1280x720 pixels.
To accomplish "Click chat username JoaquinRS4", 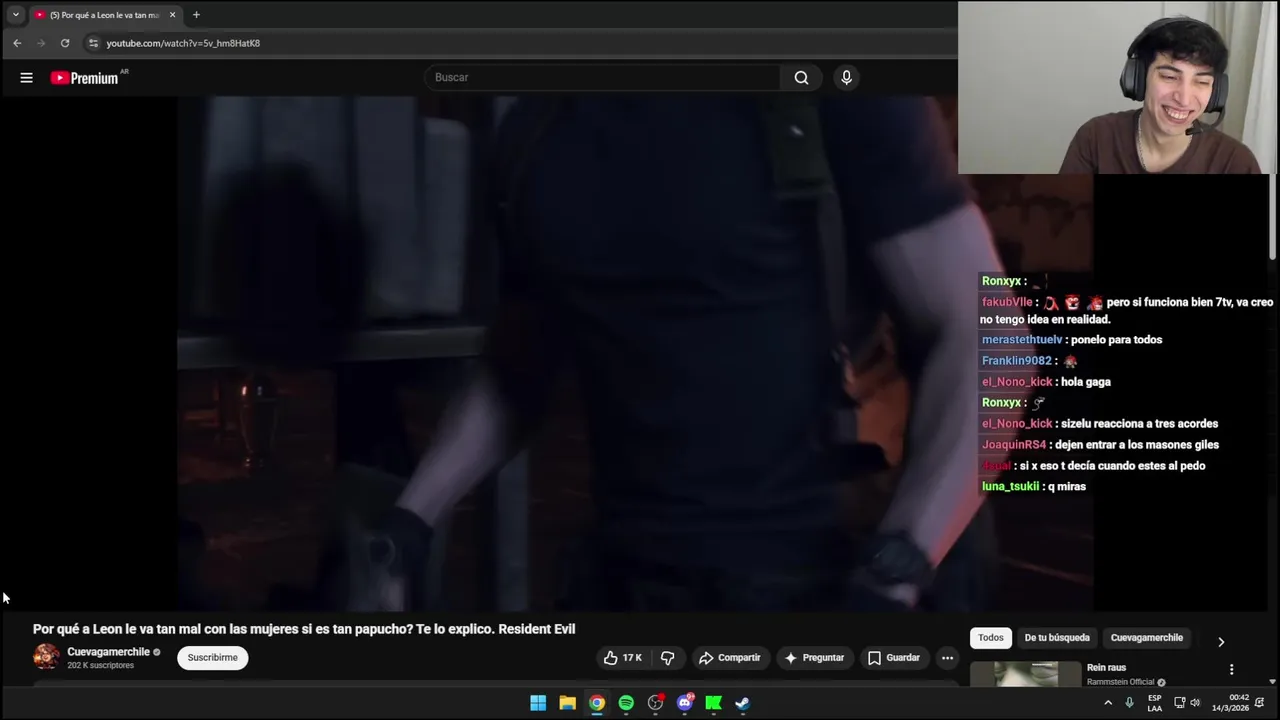I will coord(1014,445).
